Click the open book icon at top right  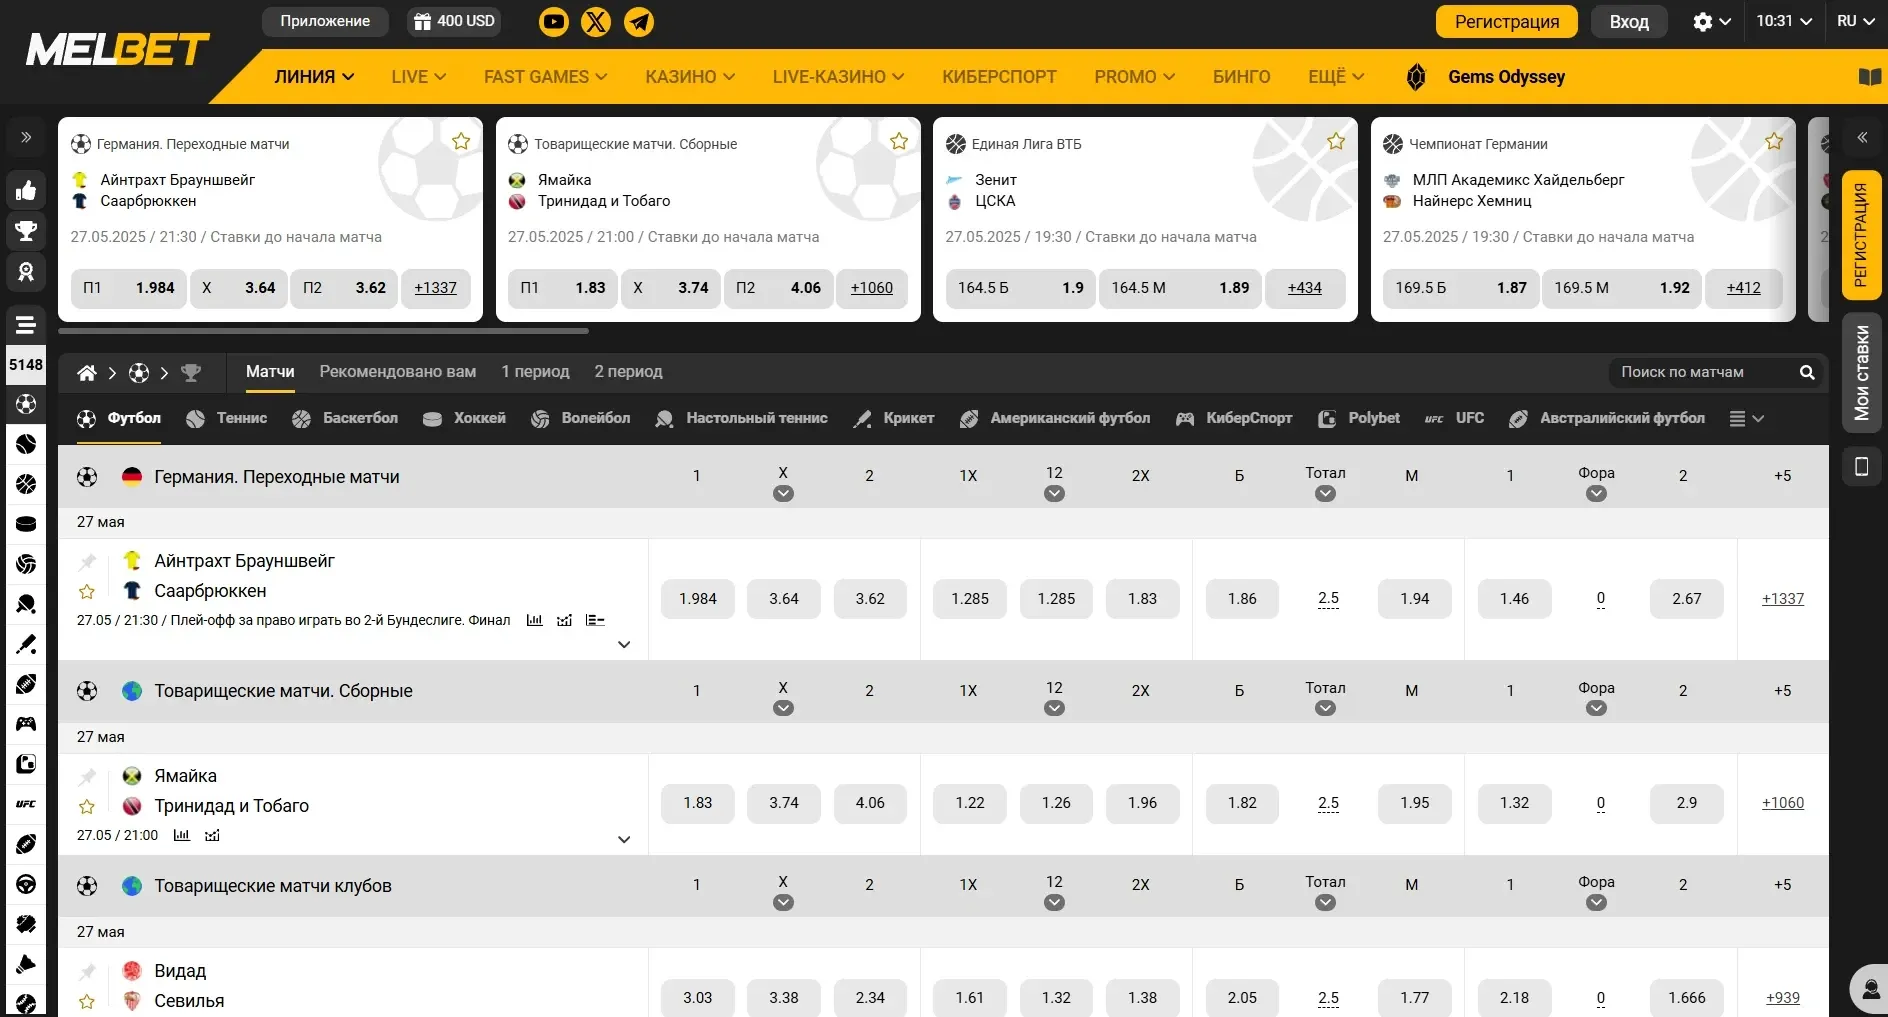1869,77
